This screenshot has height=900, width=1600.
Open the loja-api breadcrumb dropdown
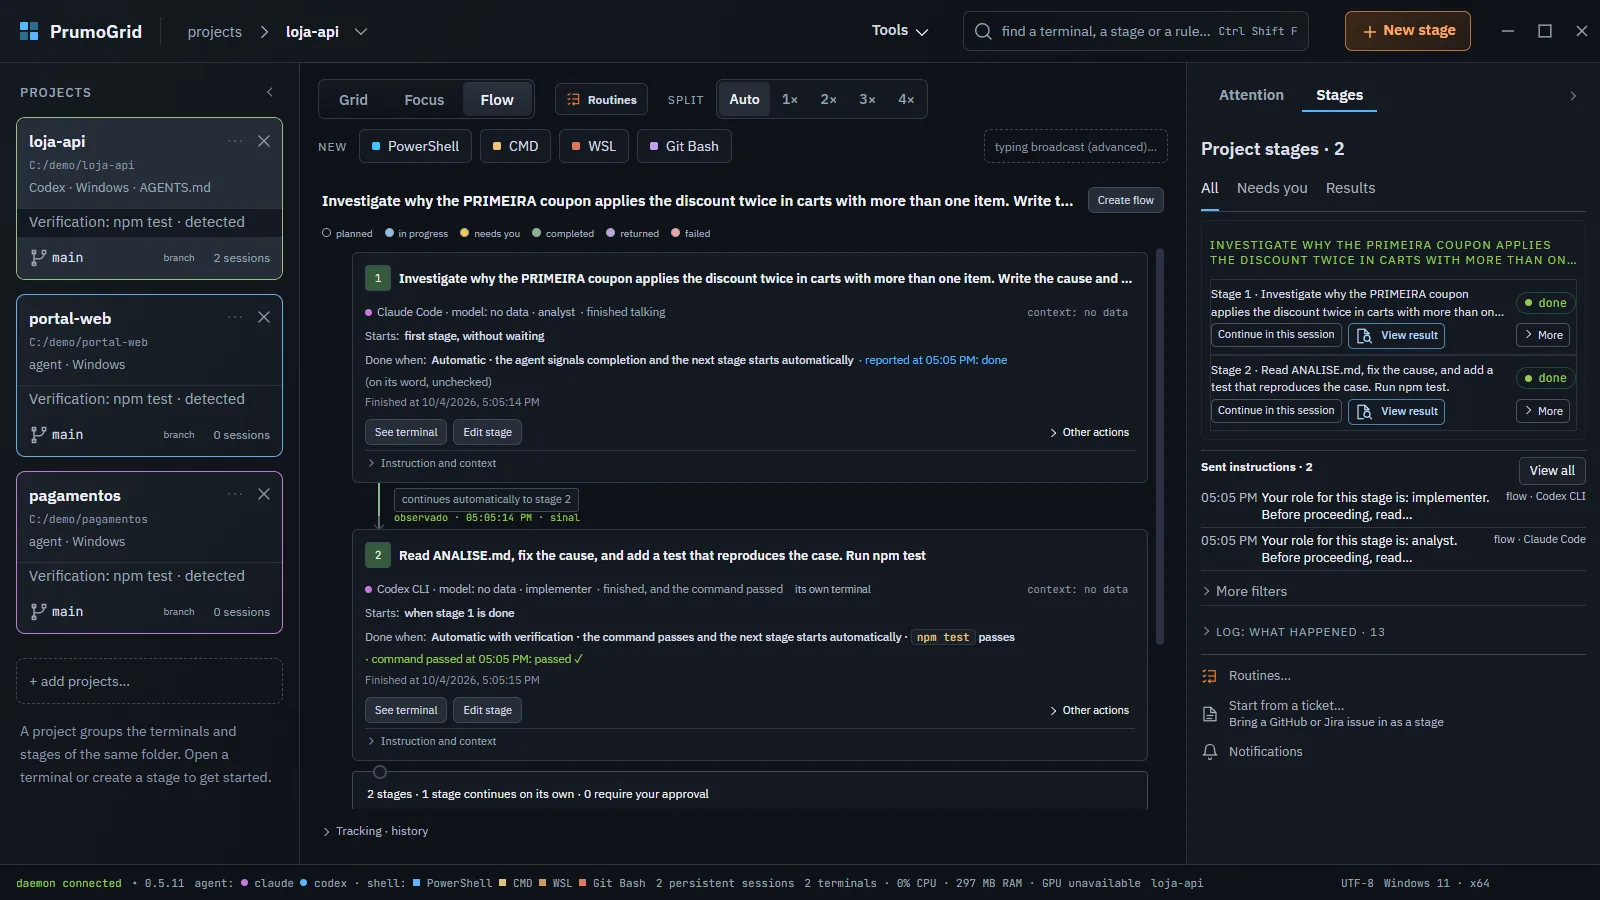pos(361,32)
